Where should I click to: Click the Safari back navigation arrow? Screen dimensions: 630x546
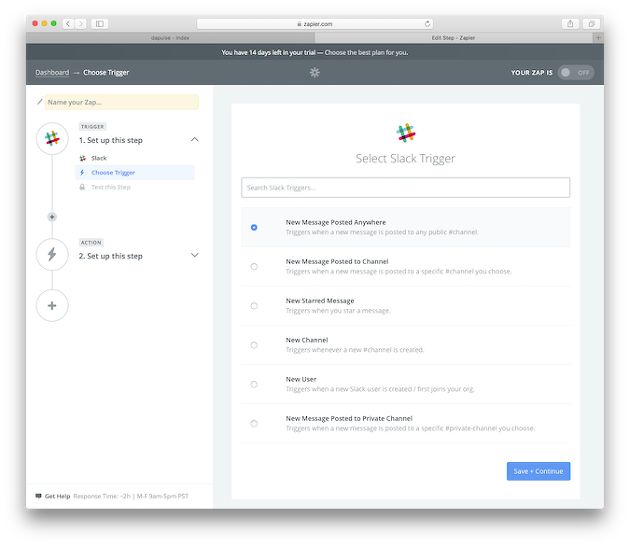tap(68, 24)
